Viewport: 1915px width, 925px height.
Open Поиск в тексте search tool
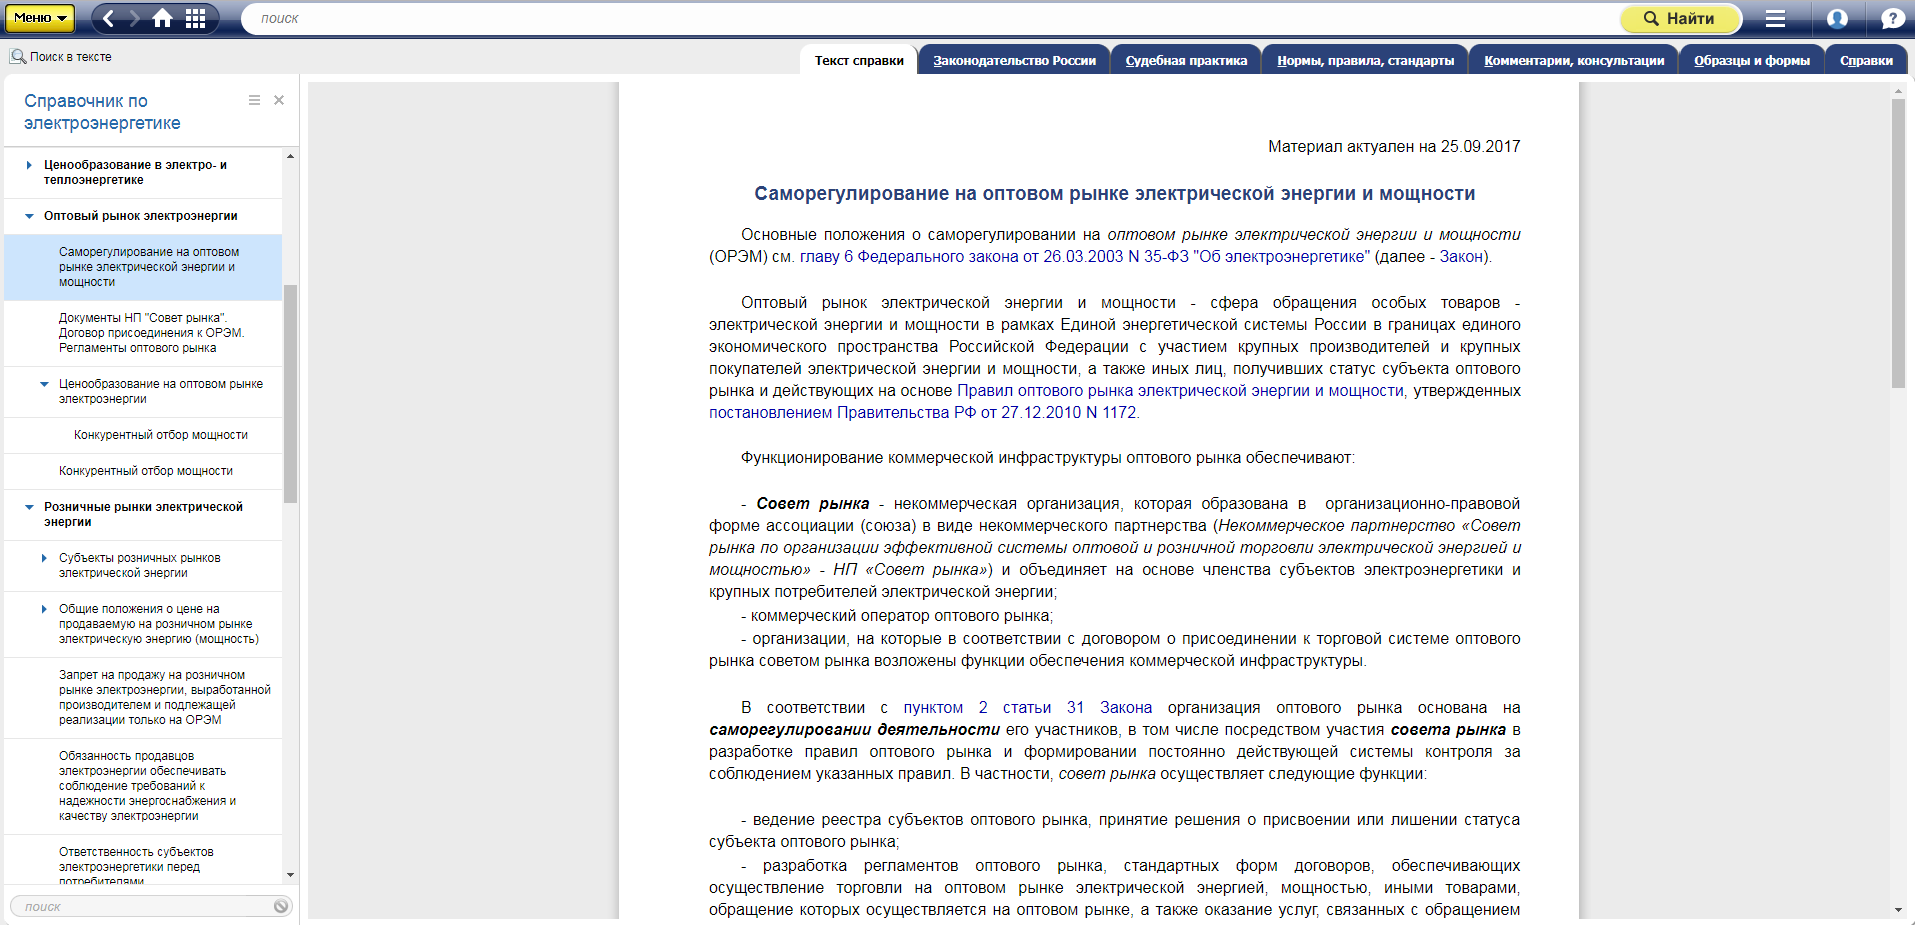click(61, 57)
